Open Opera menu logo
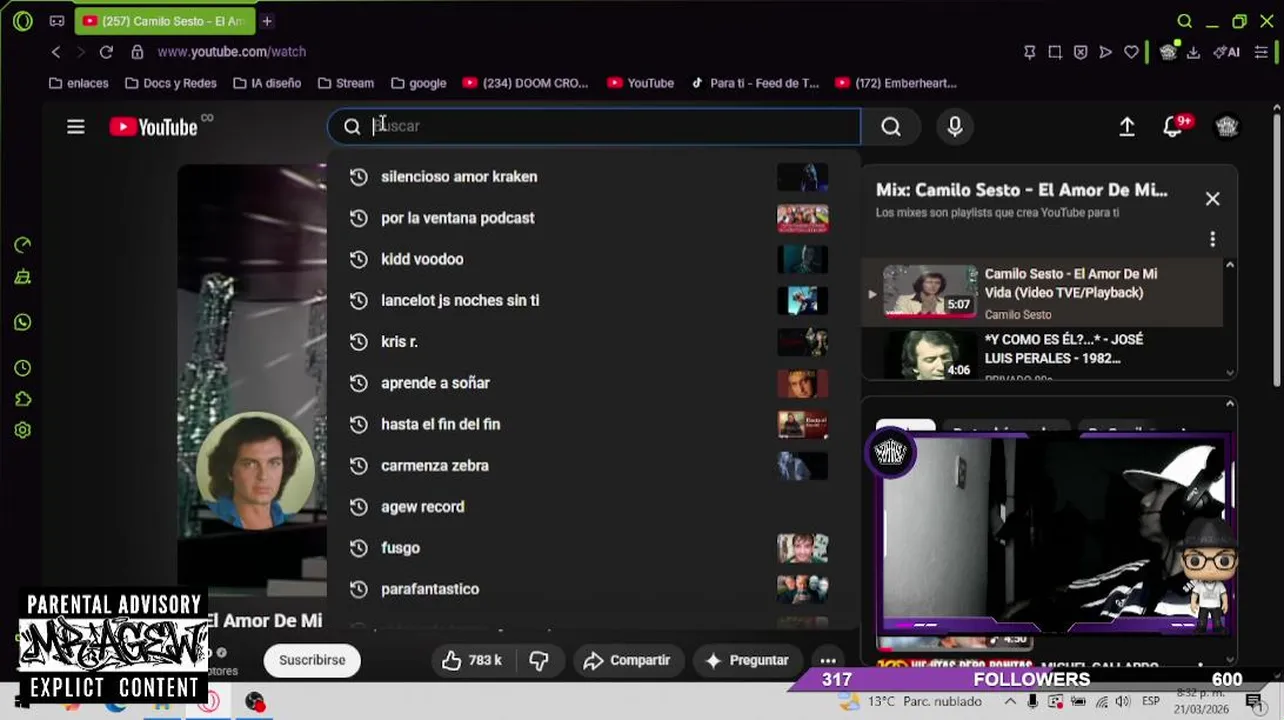The width and height of the screenshot is (1284, 720). click(x=23, y=21)
